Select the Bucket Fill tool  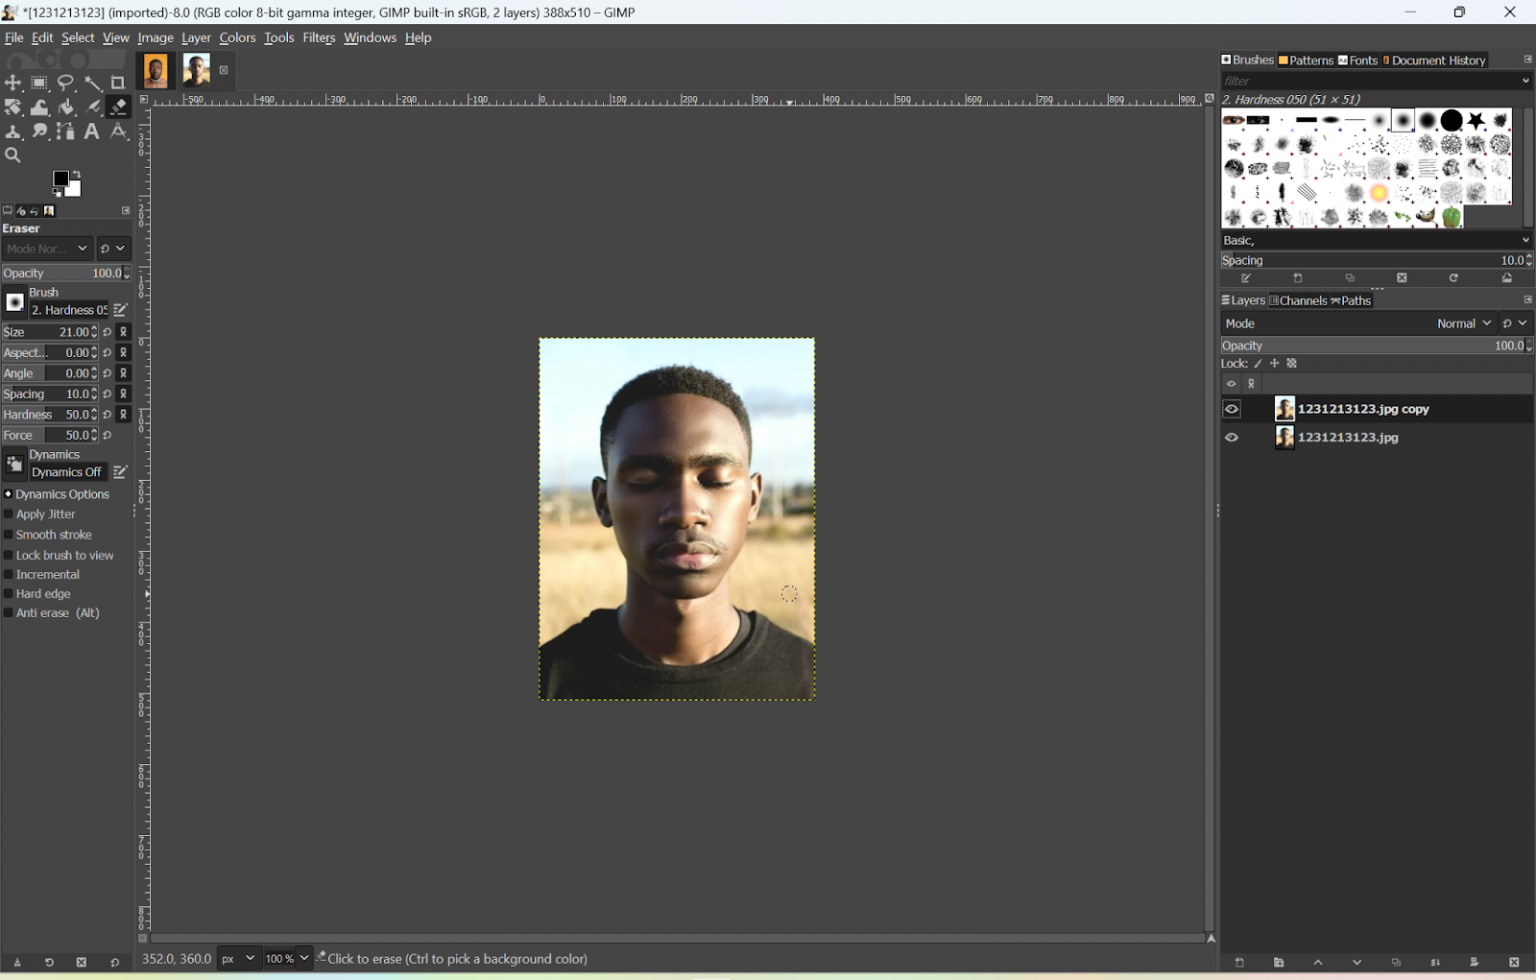tap(66, 107)
